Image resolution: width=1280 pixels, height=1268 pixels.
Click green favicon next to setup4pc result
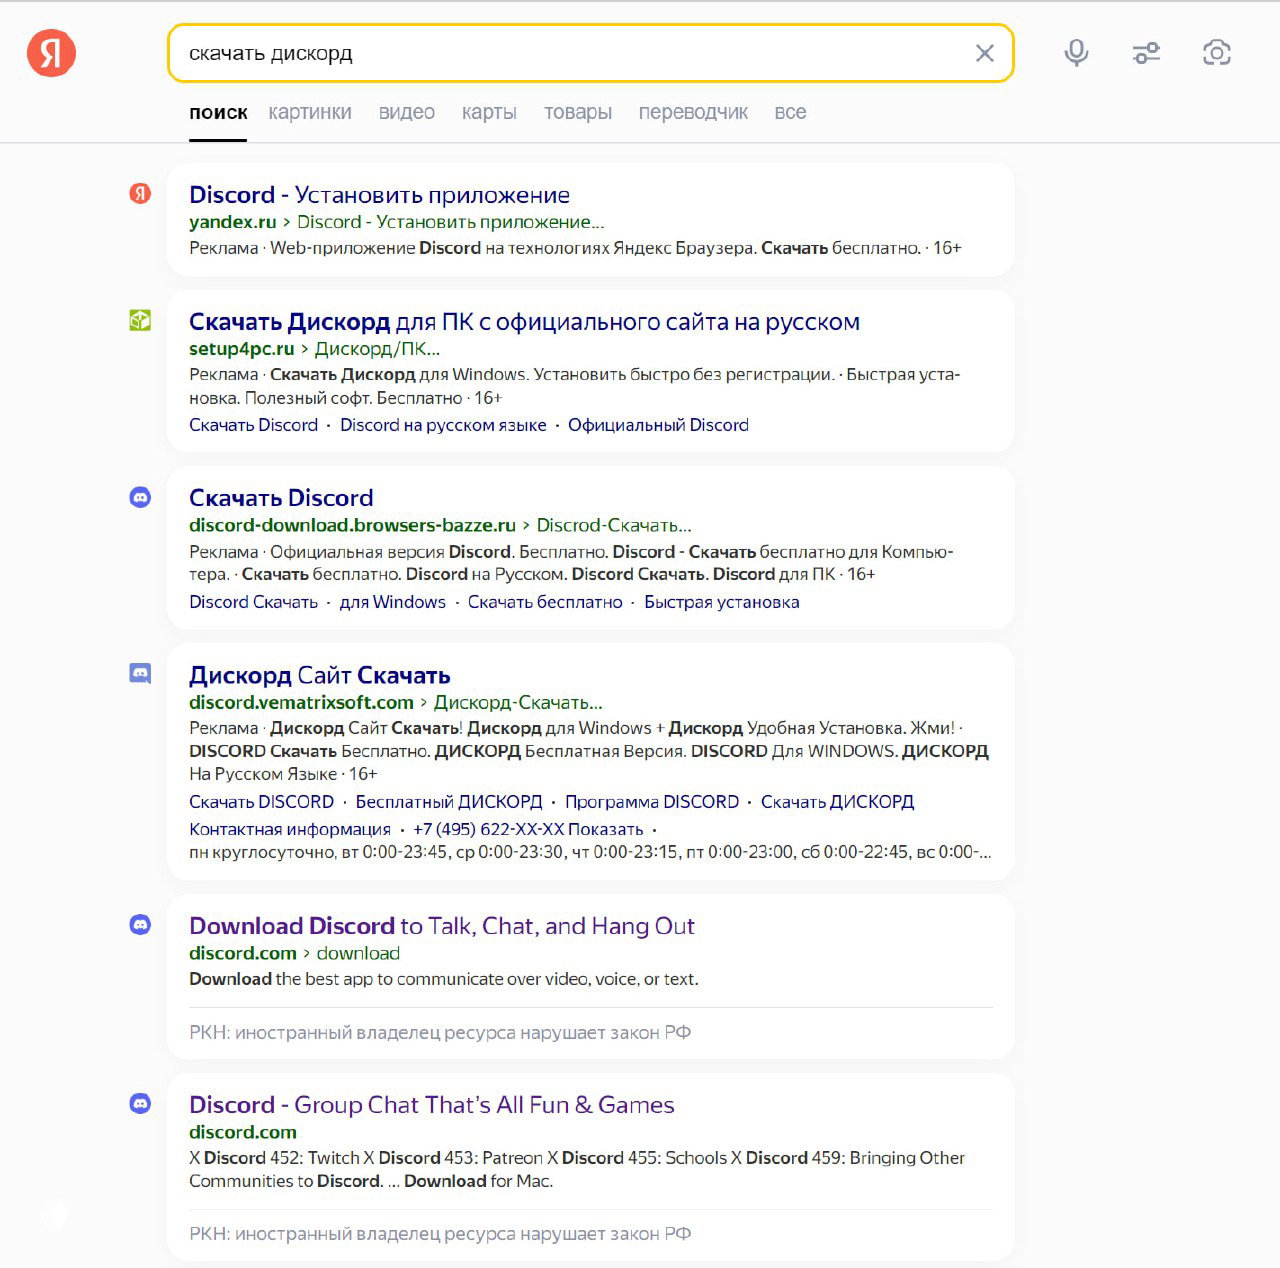coord(140,320)
